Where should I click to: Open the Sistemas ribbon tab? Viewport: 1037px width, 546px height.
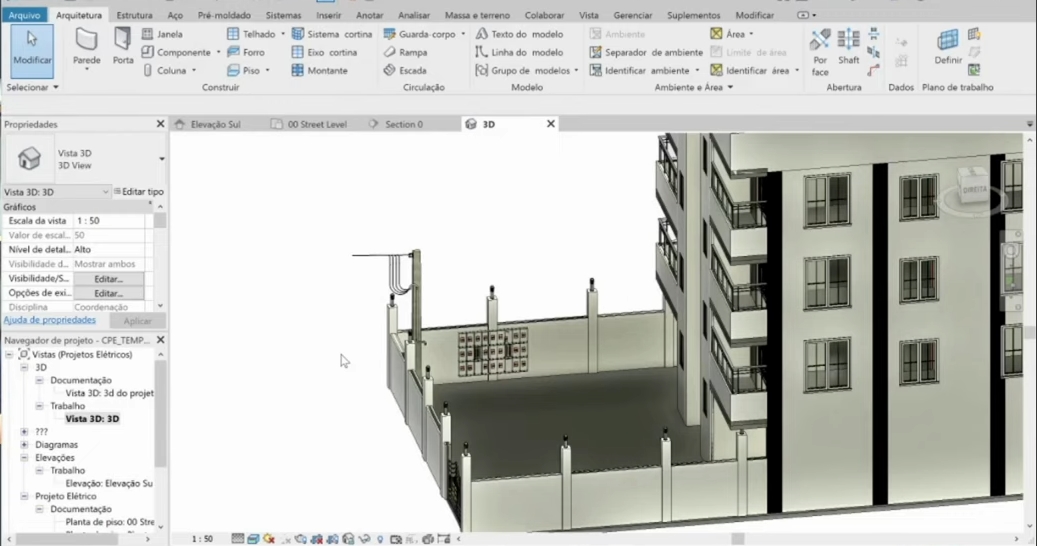[x=283, y=15]
